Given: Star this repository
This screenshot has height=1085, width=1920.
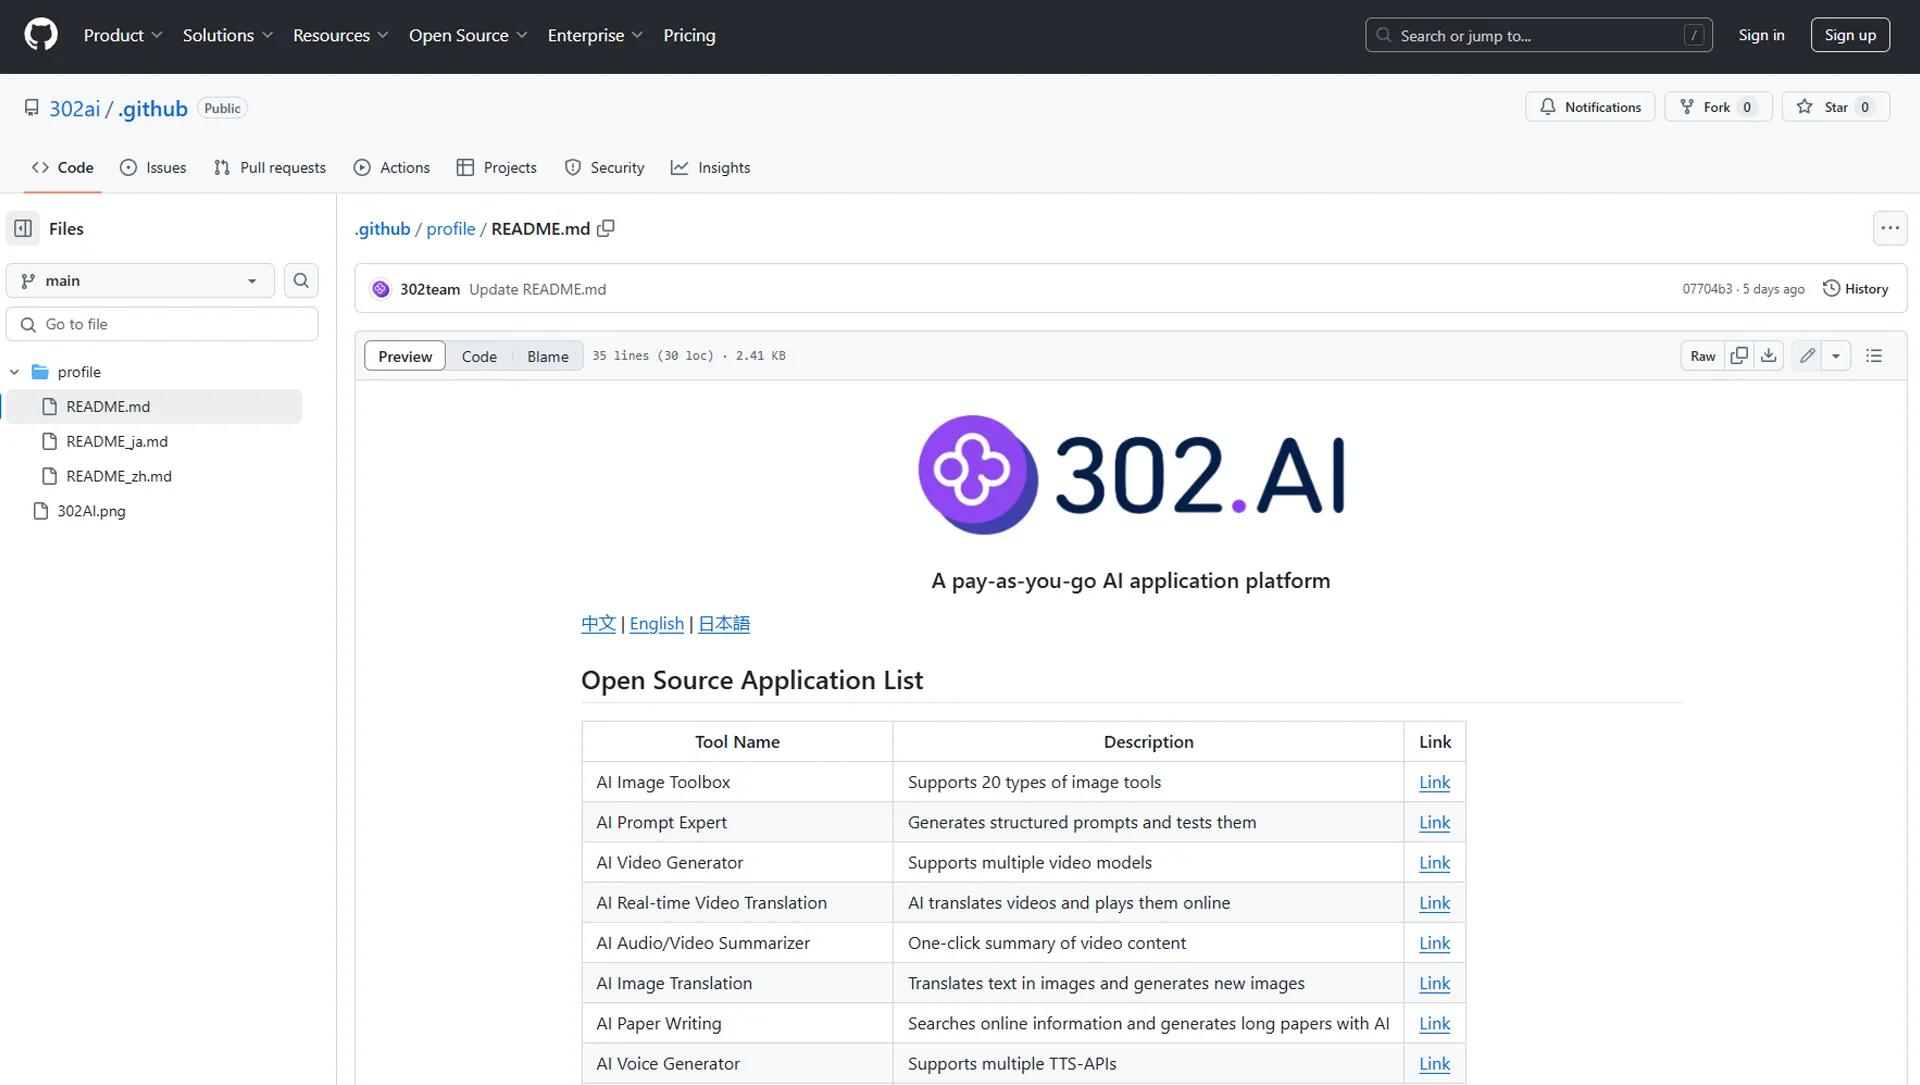Looking at the screenshot, I should [x=1836, y=107].
